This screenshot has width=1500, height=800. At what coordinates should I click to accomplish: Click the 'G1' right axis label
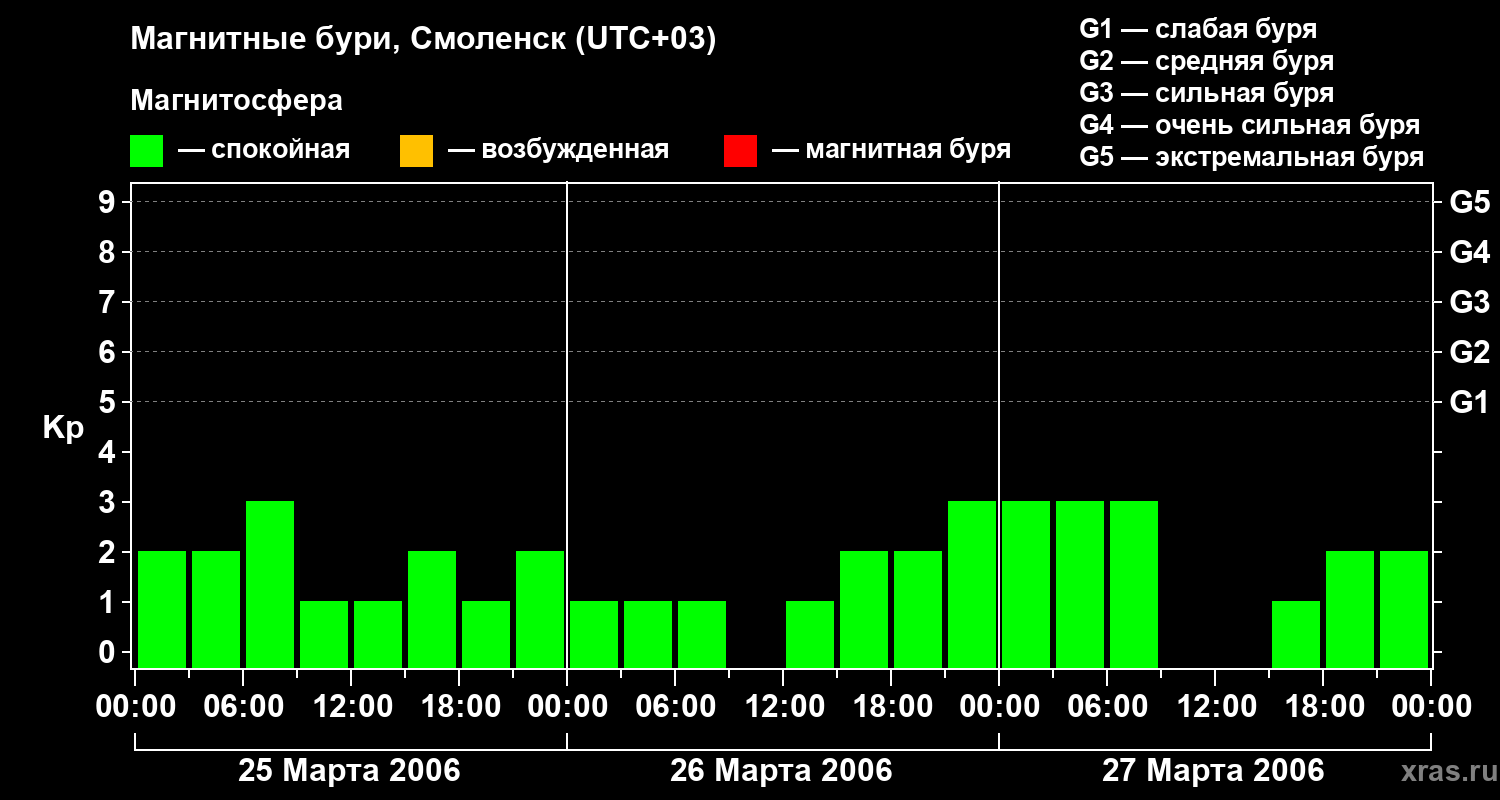(1469, 402)
